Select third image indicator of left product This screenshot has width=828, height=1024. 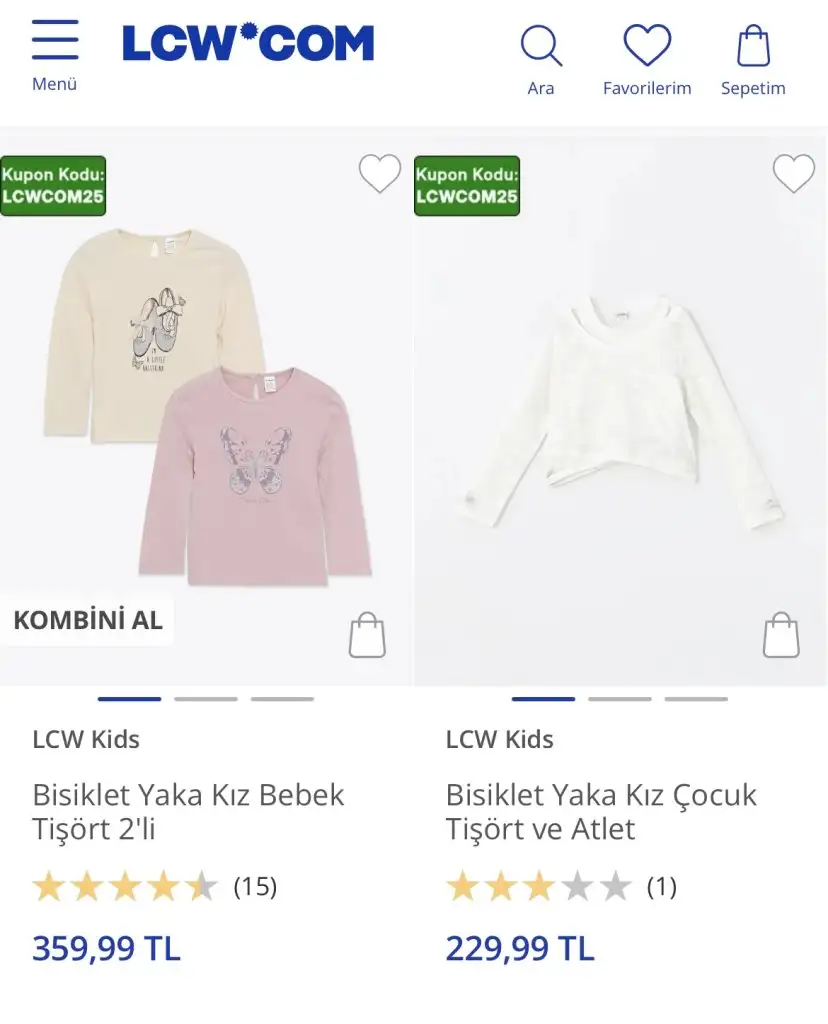(x=282, y=699)
